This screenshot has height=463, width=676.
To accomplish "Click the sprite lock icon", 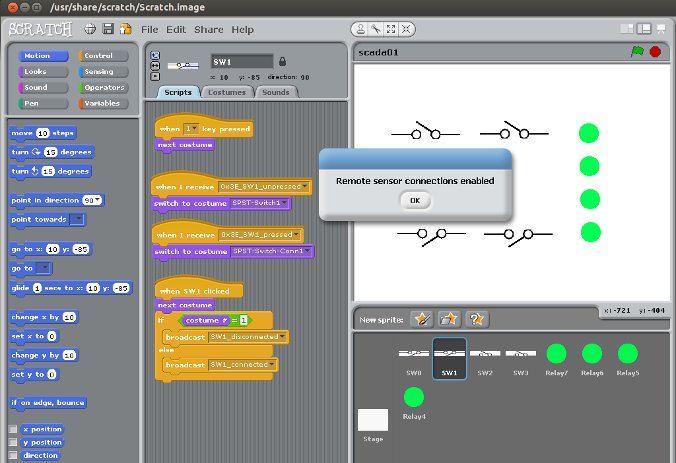I will pyautogui.click(x=282, y=61).
